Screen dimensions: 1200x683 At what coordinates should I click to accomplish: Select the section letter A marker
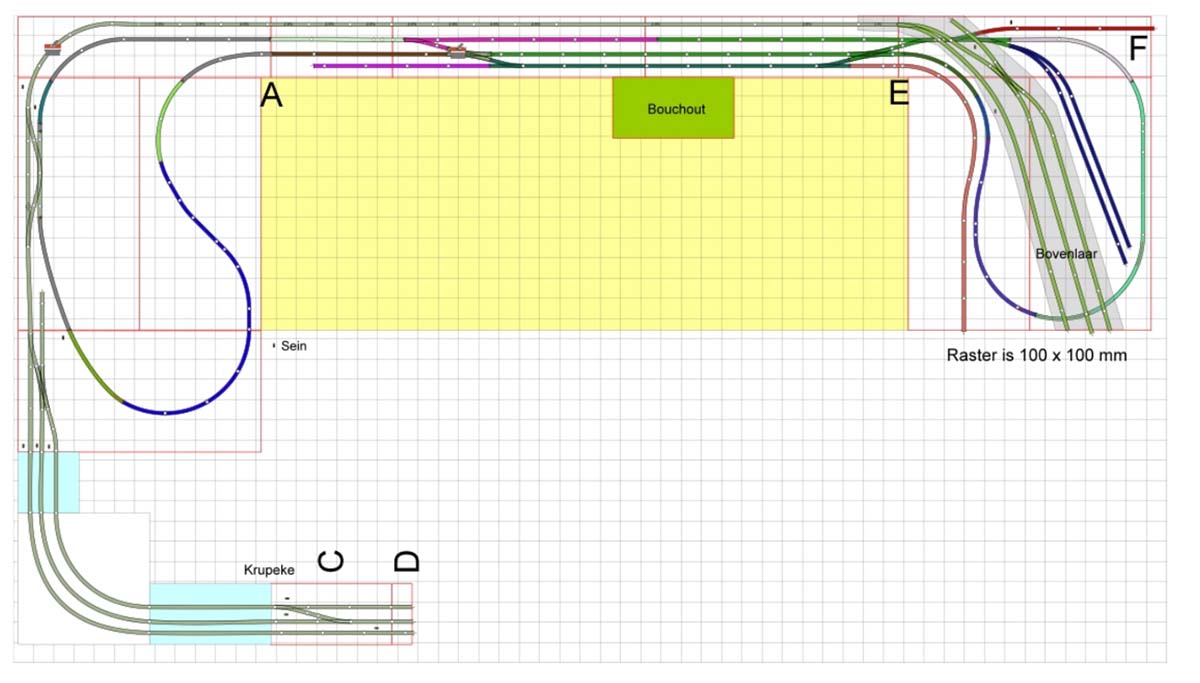pyautogui.click(x=271, y=96)
